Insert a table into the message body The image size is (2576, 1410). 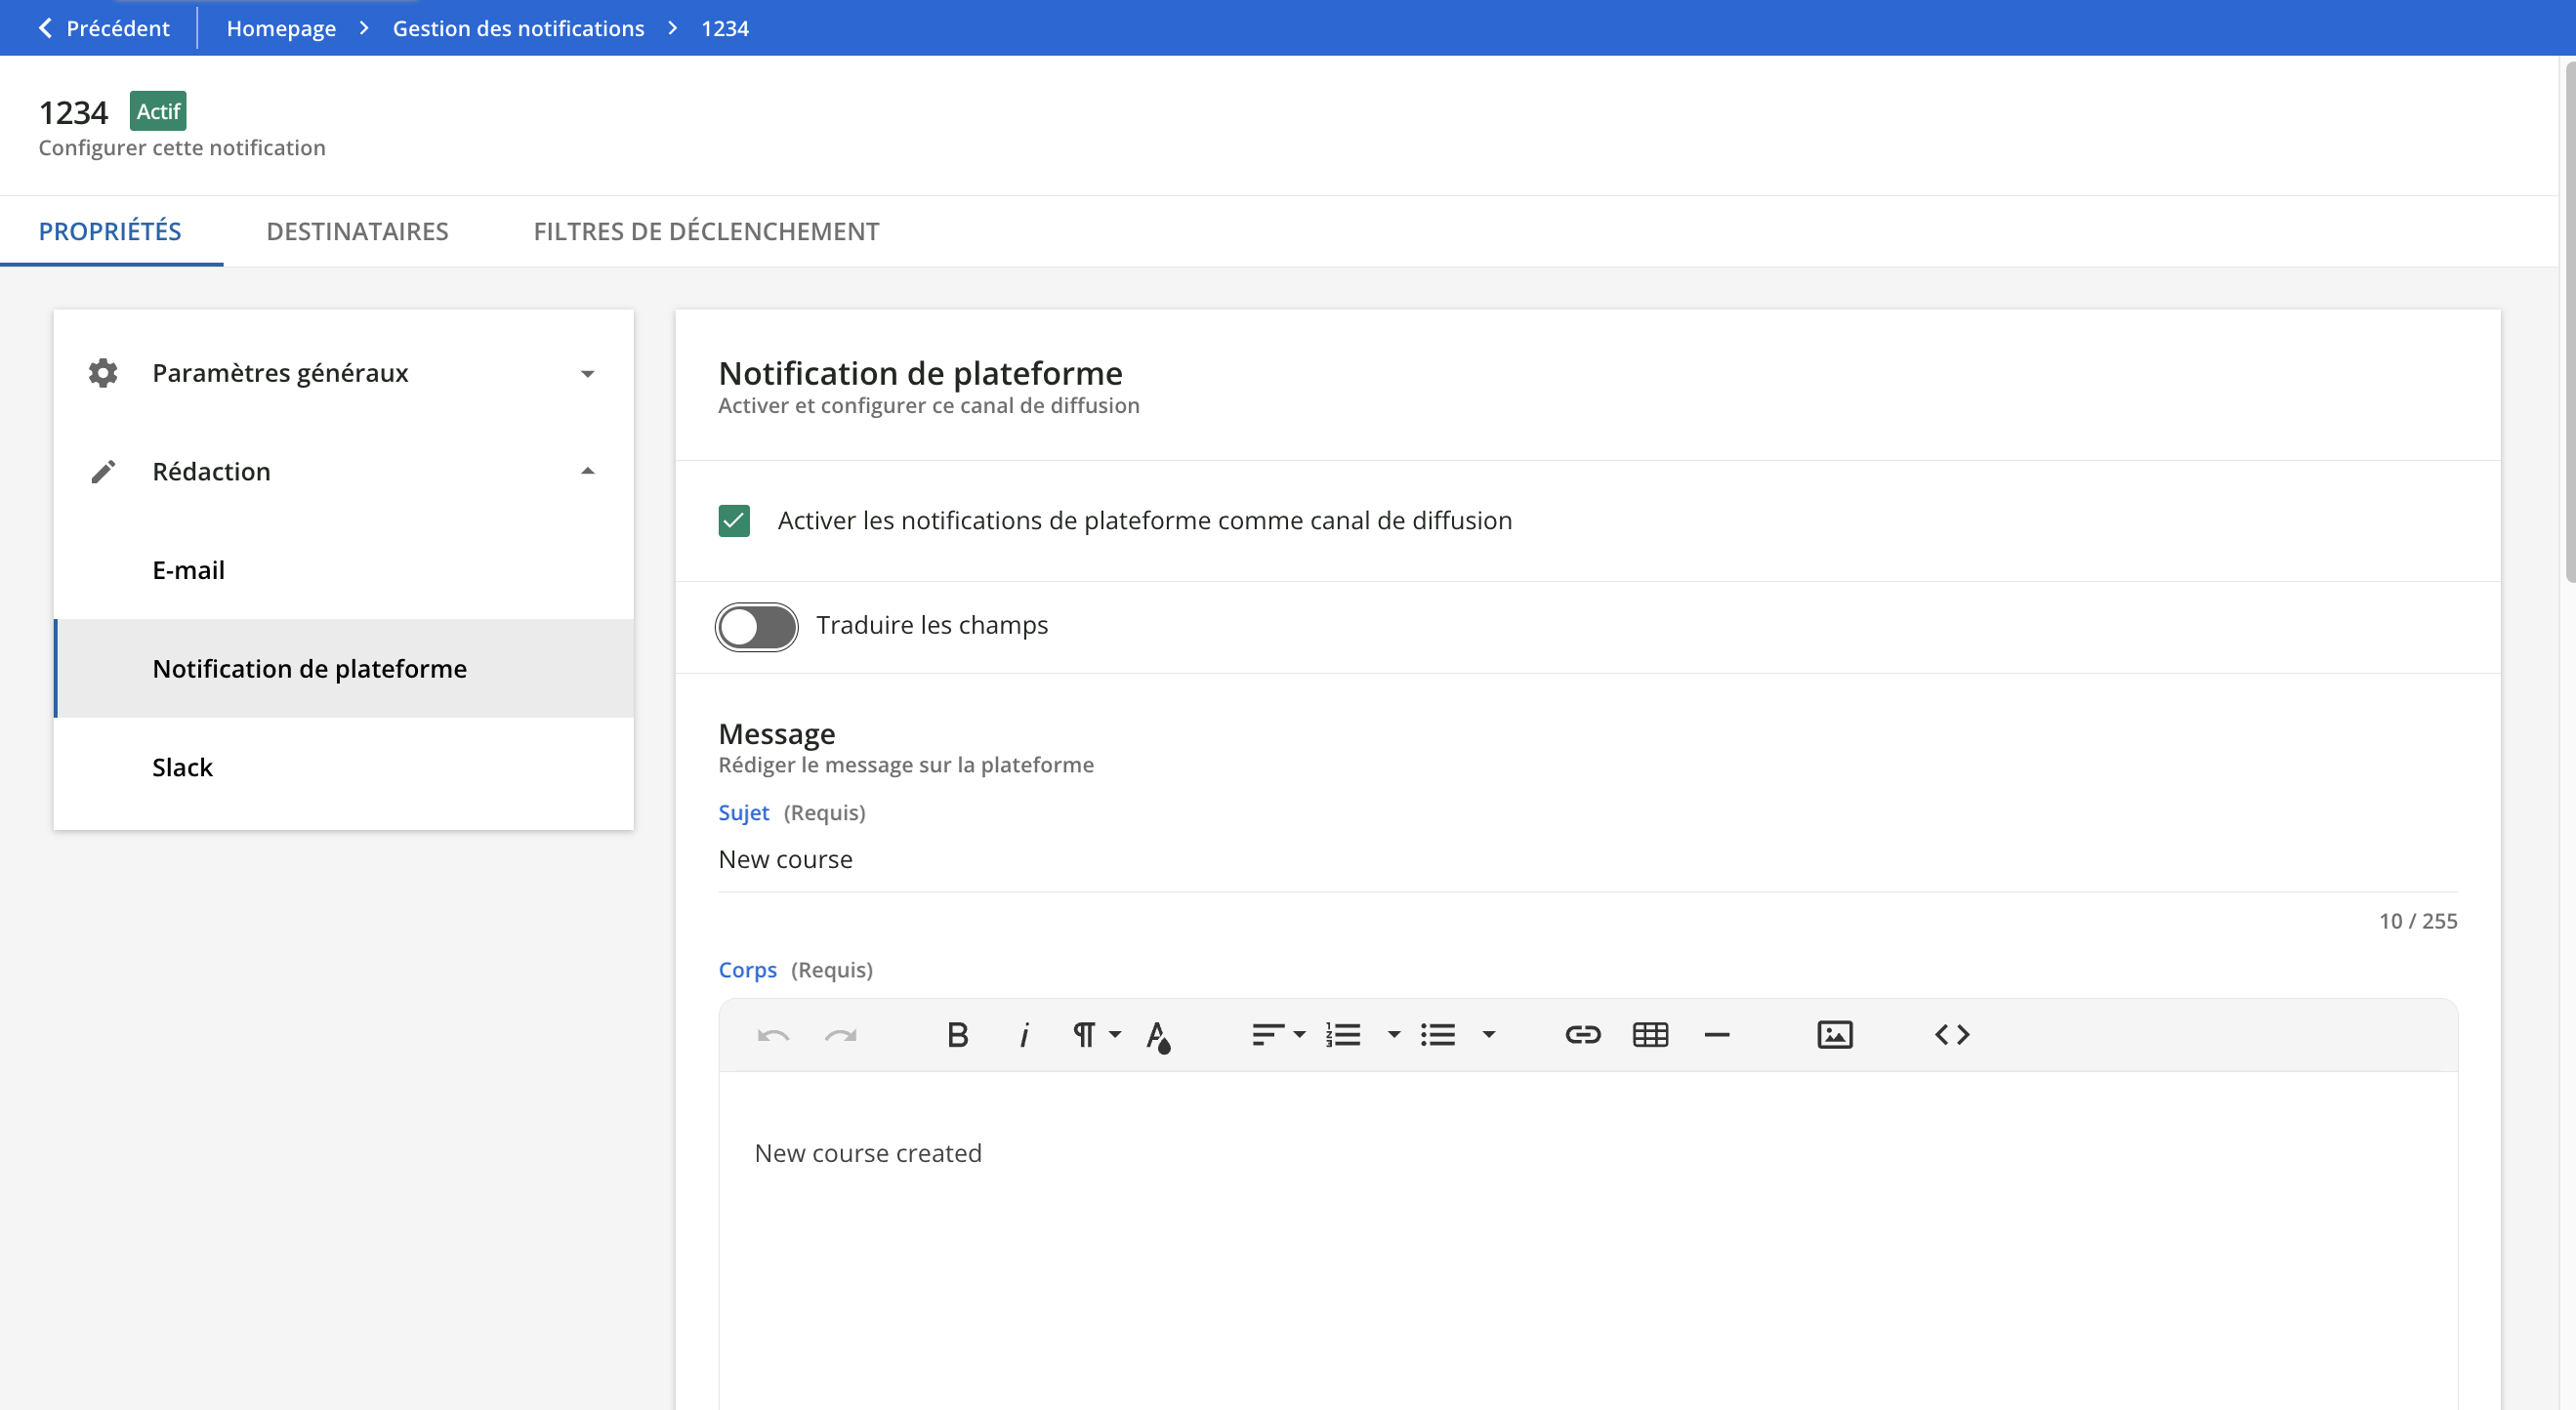click(x=1649, y=1035)
